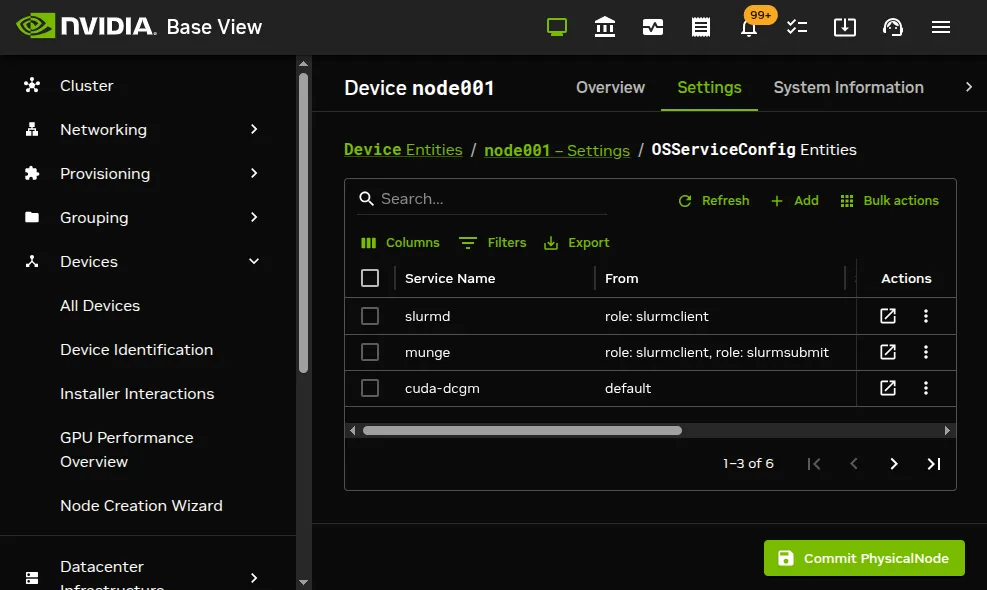This screenshot has width=987, height=590.
Task: Open the monitor icon in top bar
Action: (556, 27)
